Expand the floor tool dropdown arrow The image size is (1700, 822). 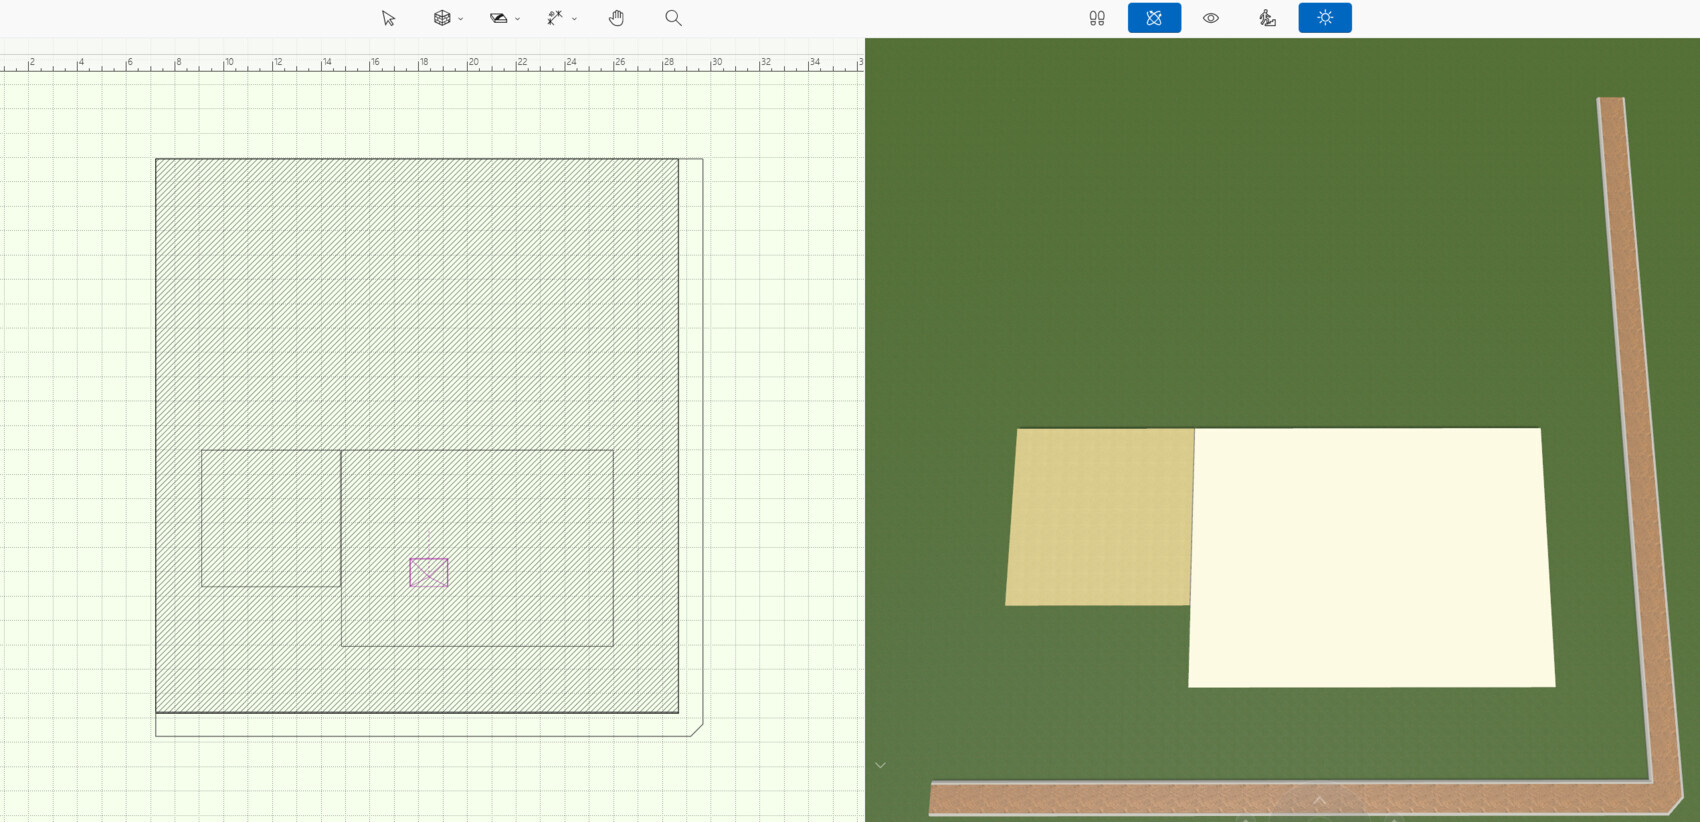tap(518, 19)
